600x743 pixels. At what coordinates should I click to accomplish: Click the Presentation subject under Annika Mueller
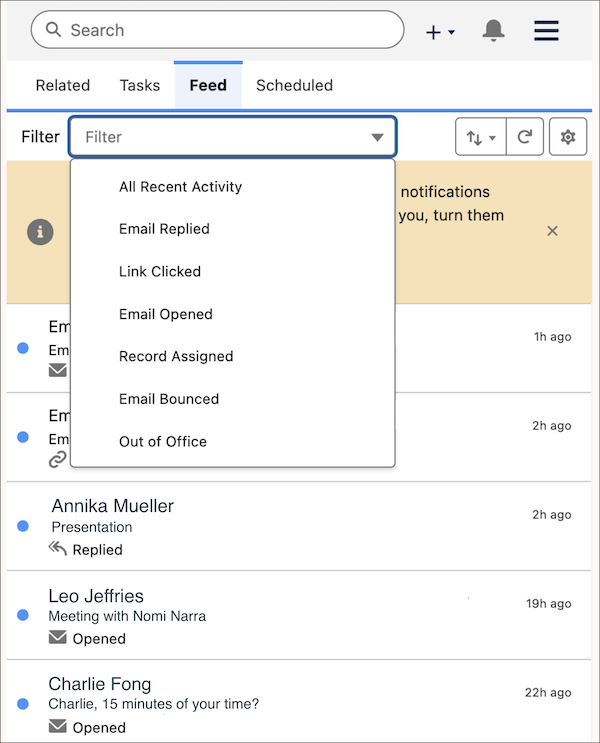pyautogui.click(x=92, y=527)
